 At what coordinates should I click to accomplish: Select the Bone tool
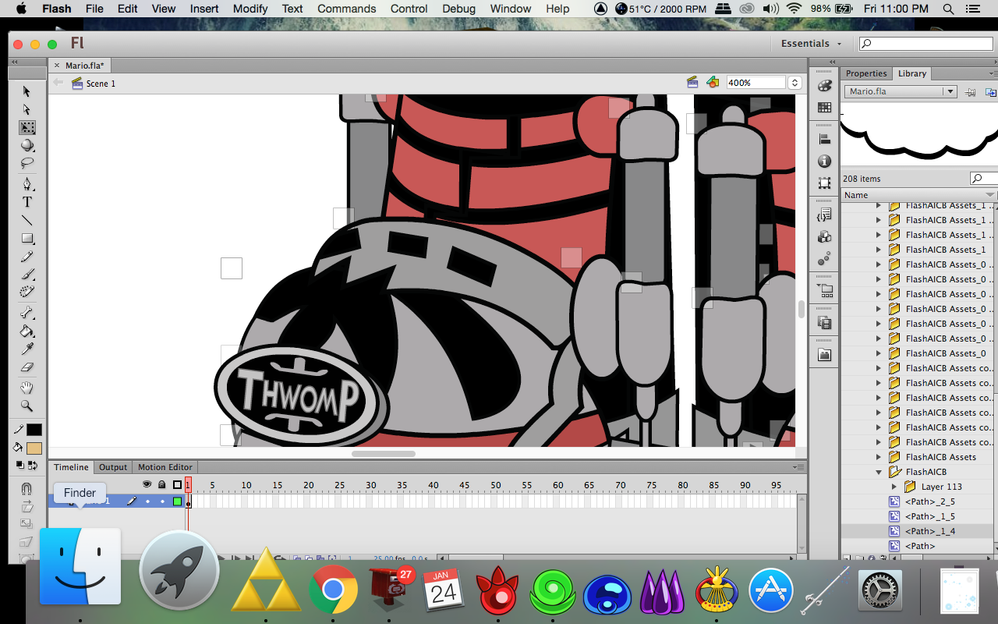click(x=27, y=313)
